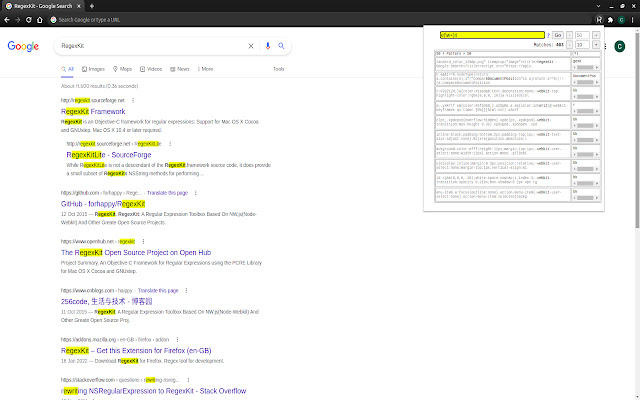Open options for openhub.net result
The width and height of the screenshot is (640, 400).
click(143, 242)
